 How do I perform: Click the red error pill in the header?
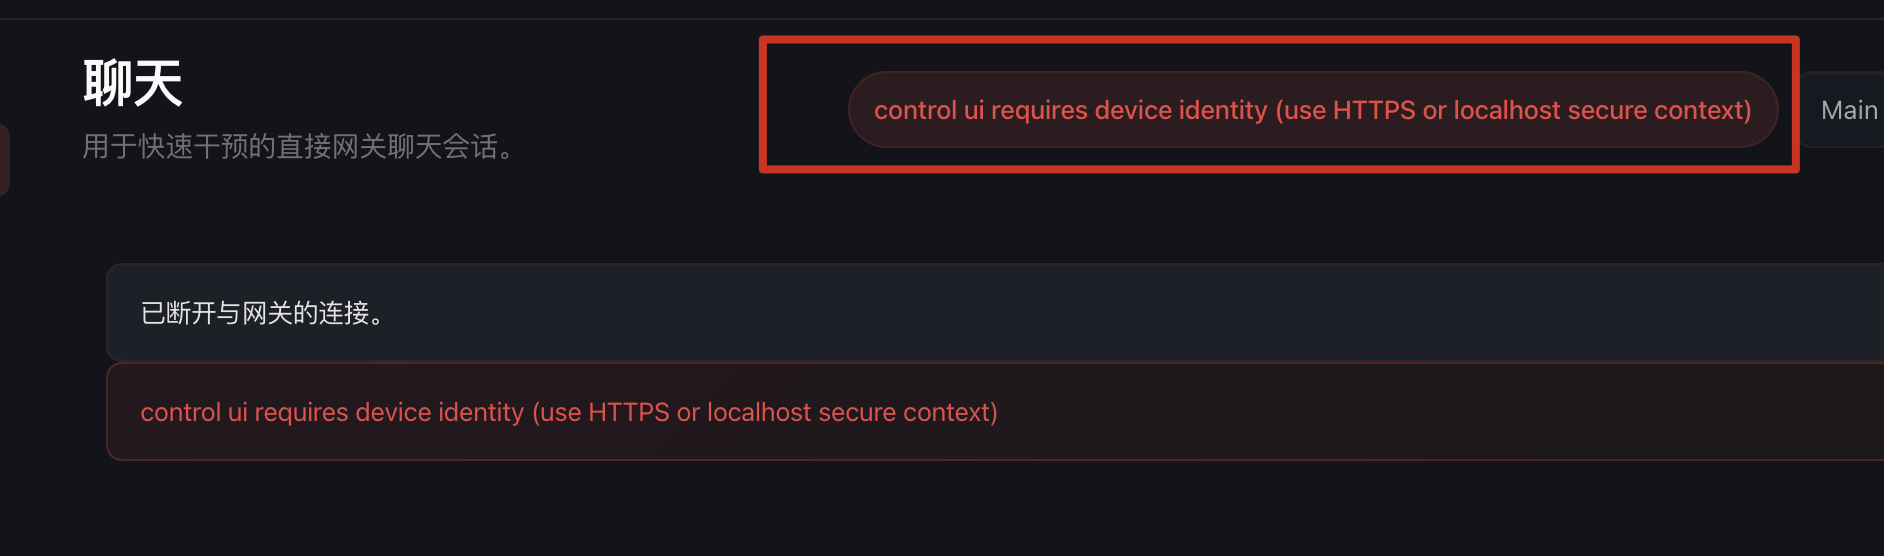[x=1312, y=110]
